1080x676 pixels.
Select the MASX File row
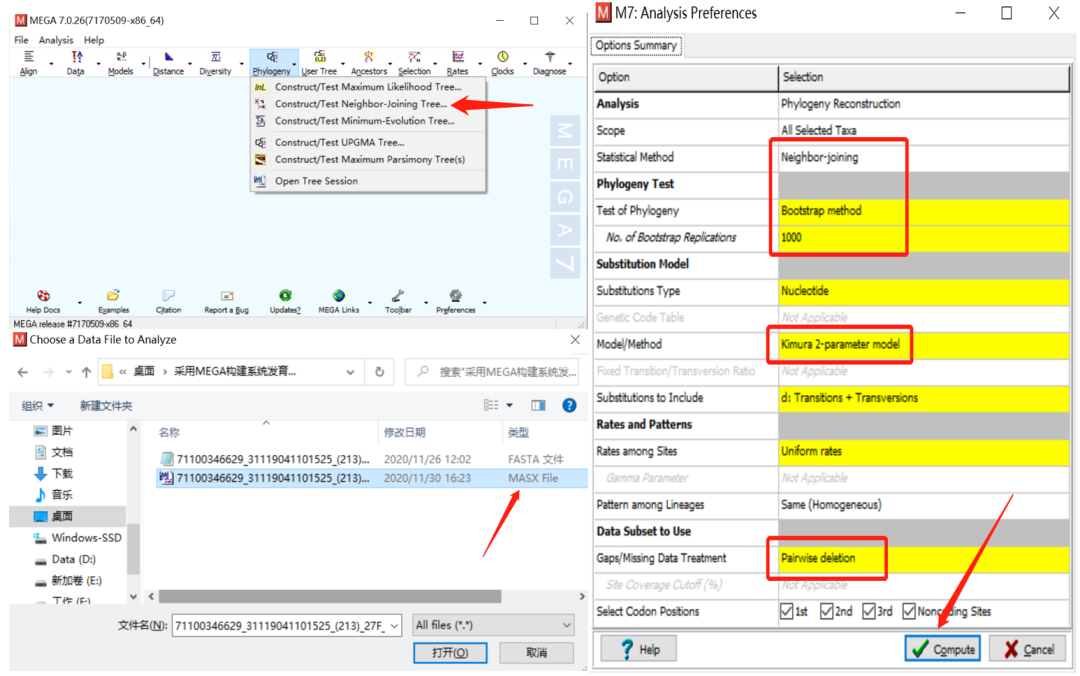[372, 478]
